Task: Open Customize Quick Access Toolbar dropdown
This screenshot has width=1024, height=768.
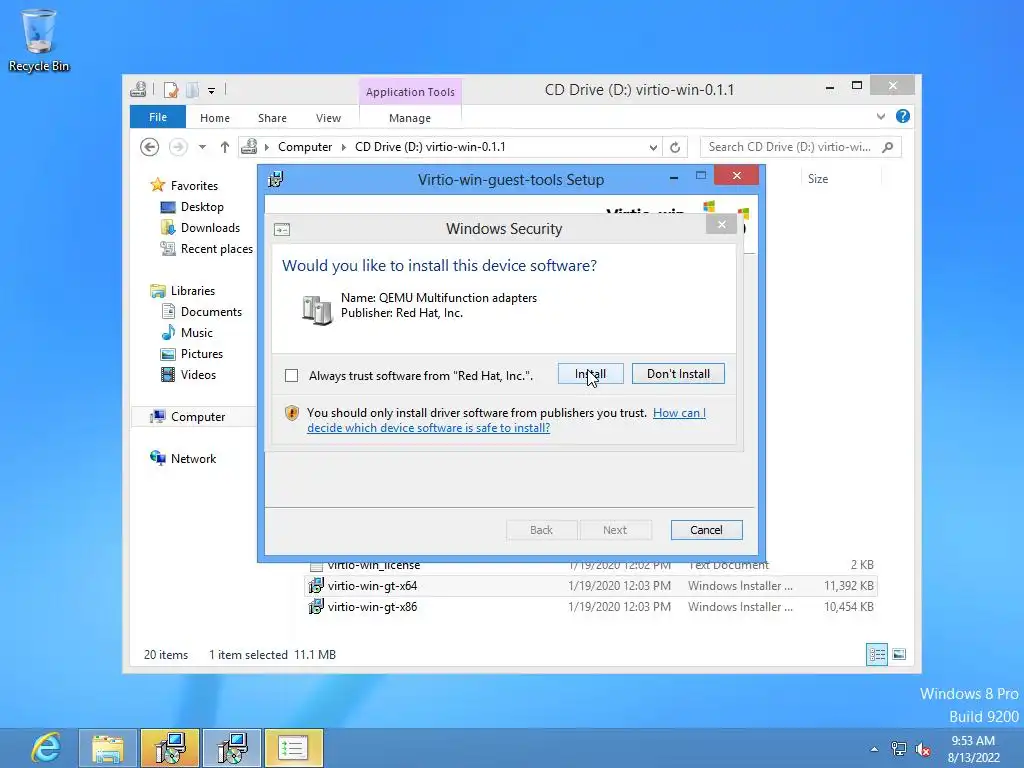Action: pyautogui.click(x=212, y=91)
